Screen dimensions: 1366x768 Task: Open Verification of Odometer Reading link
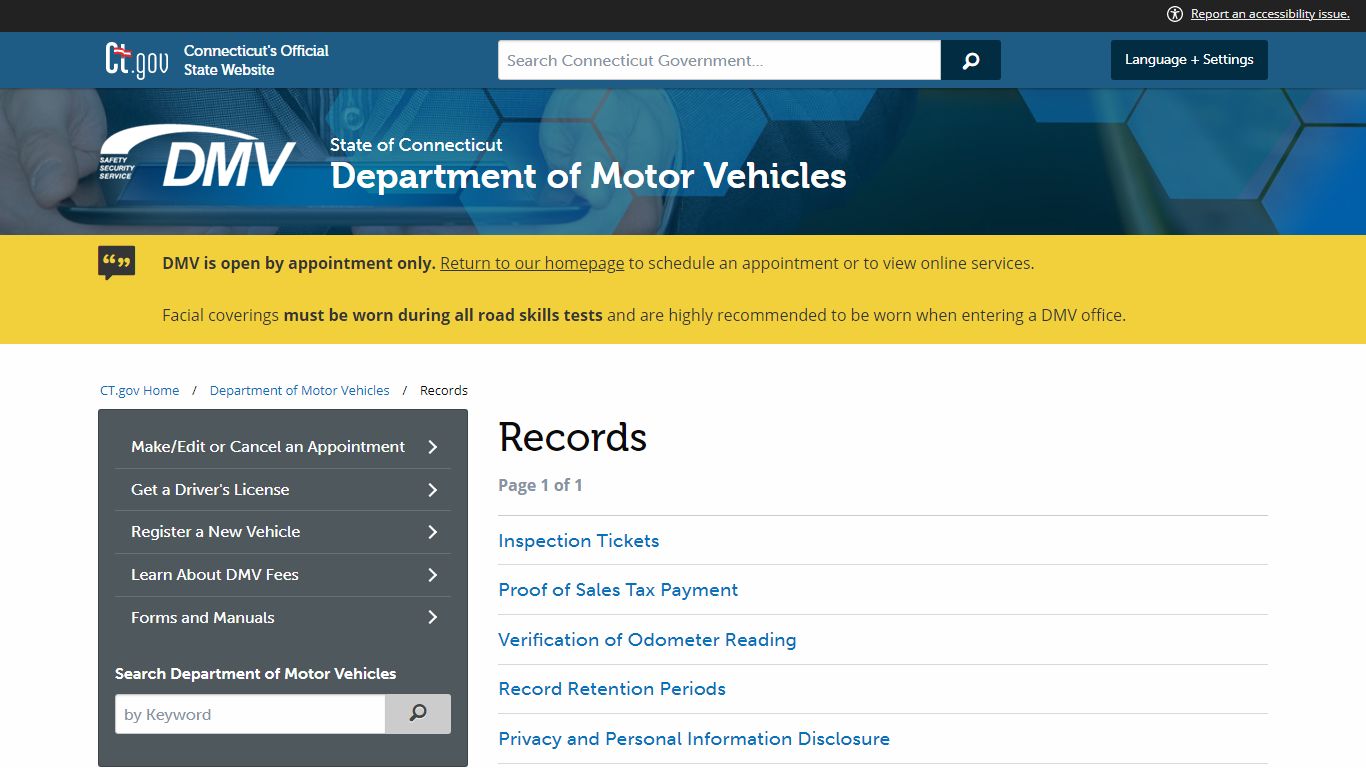point(647,640)
